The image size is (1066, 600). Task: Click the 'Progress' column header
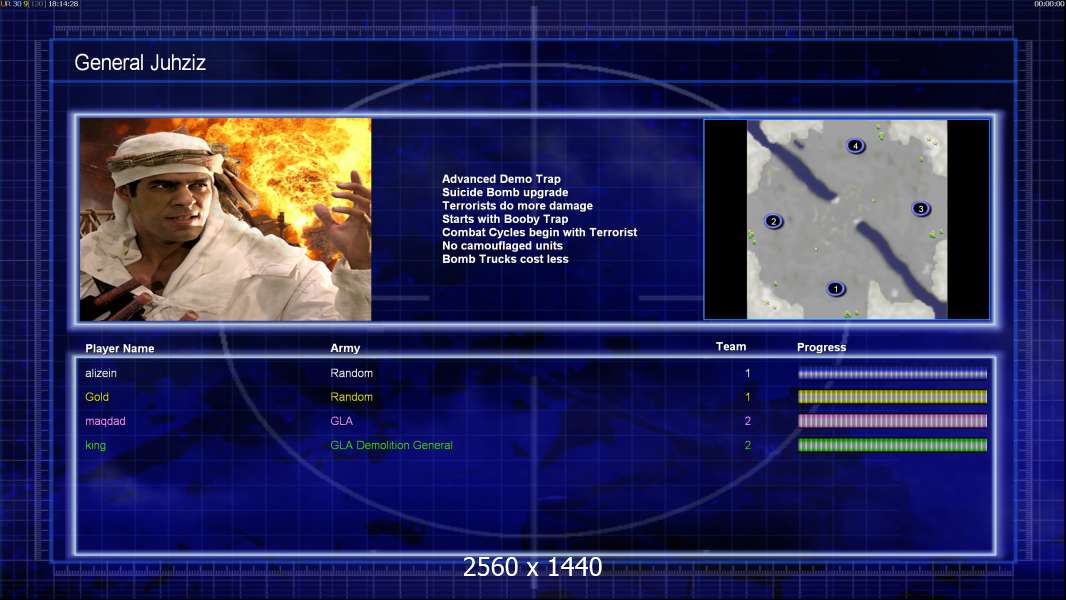click(821, 347)
